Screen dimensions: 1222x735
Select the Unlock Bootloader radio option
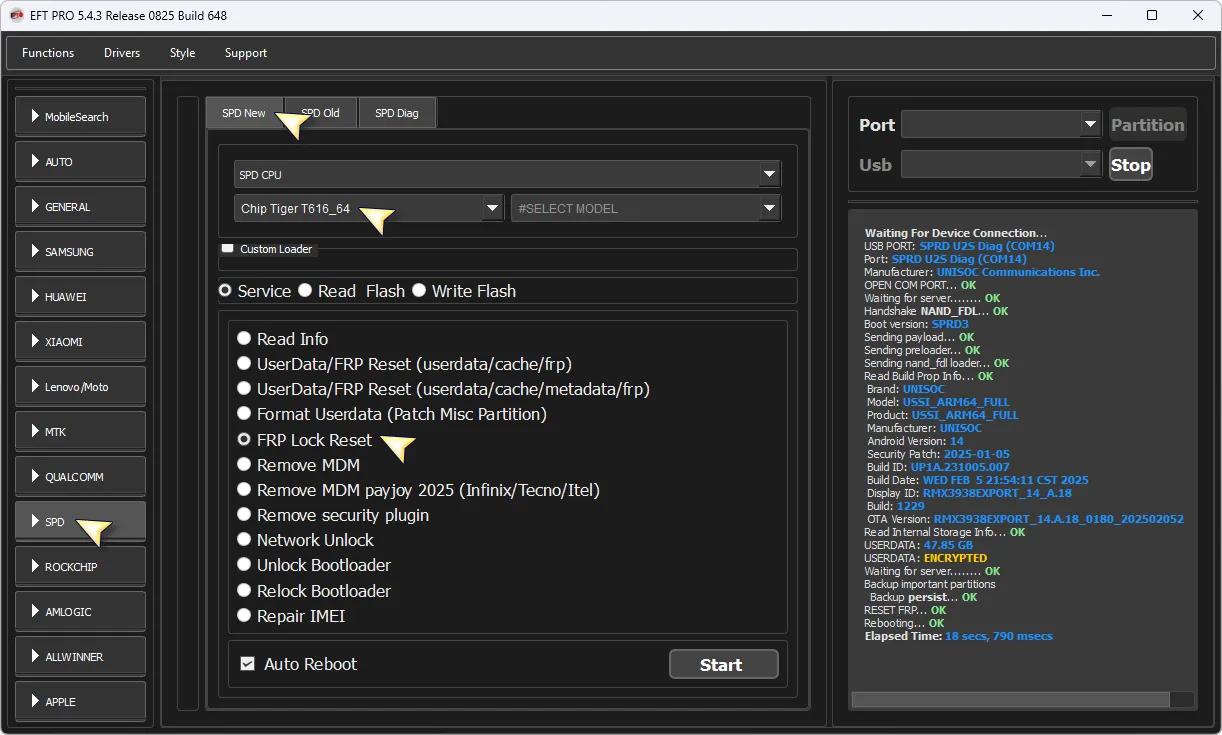(244, 565)
